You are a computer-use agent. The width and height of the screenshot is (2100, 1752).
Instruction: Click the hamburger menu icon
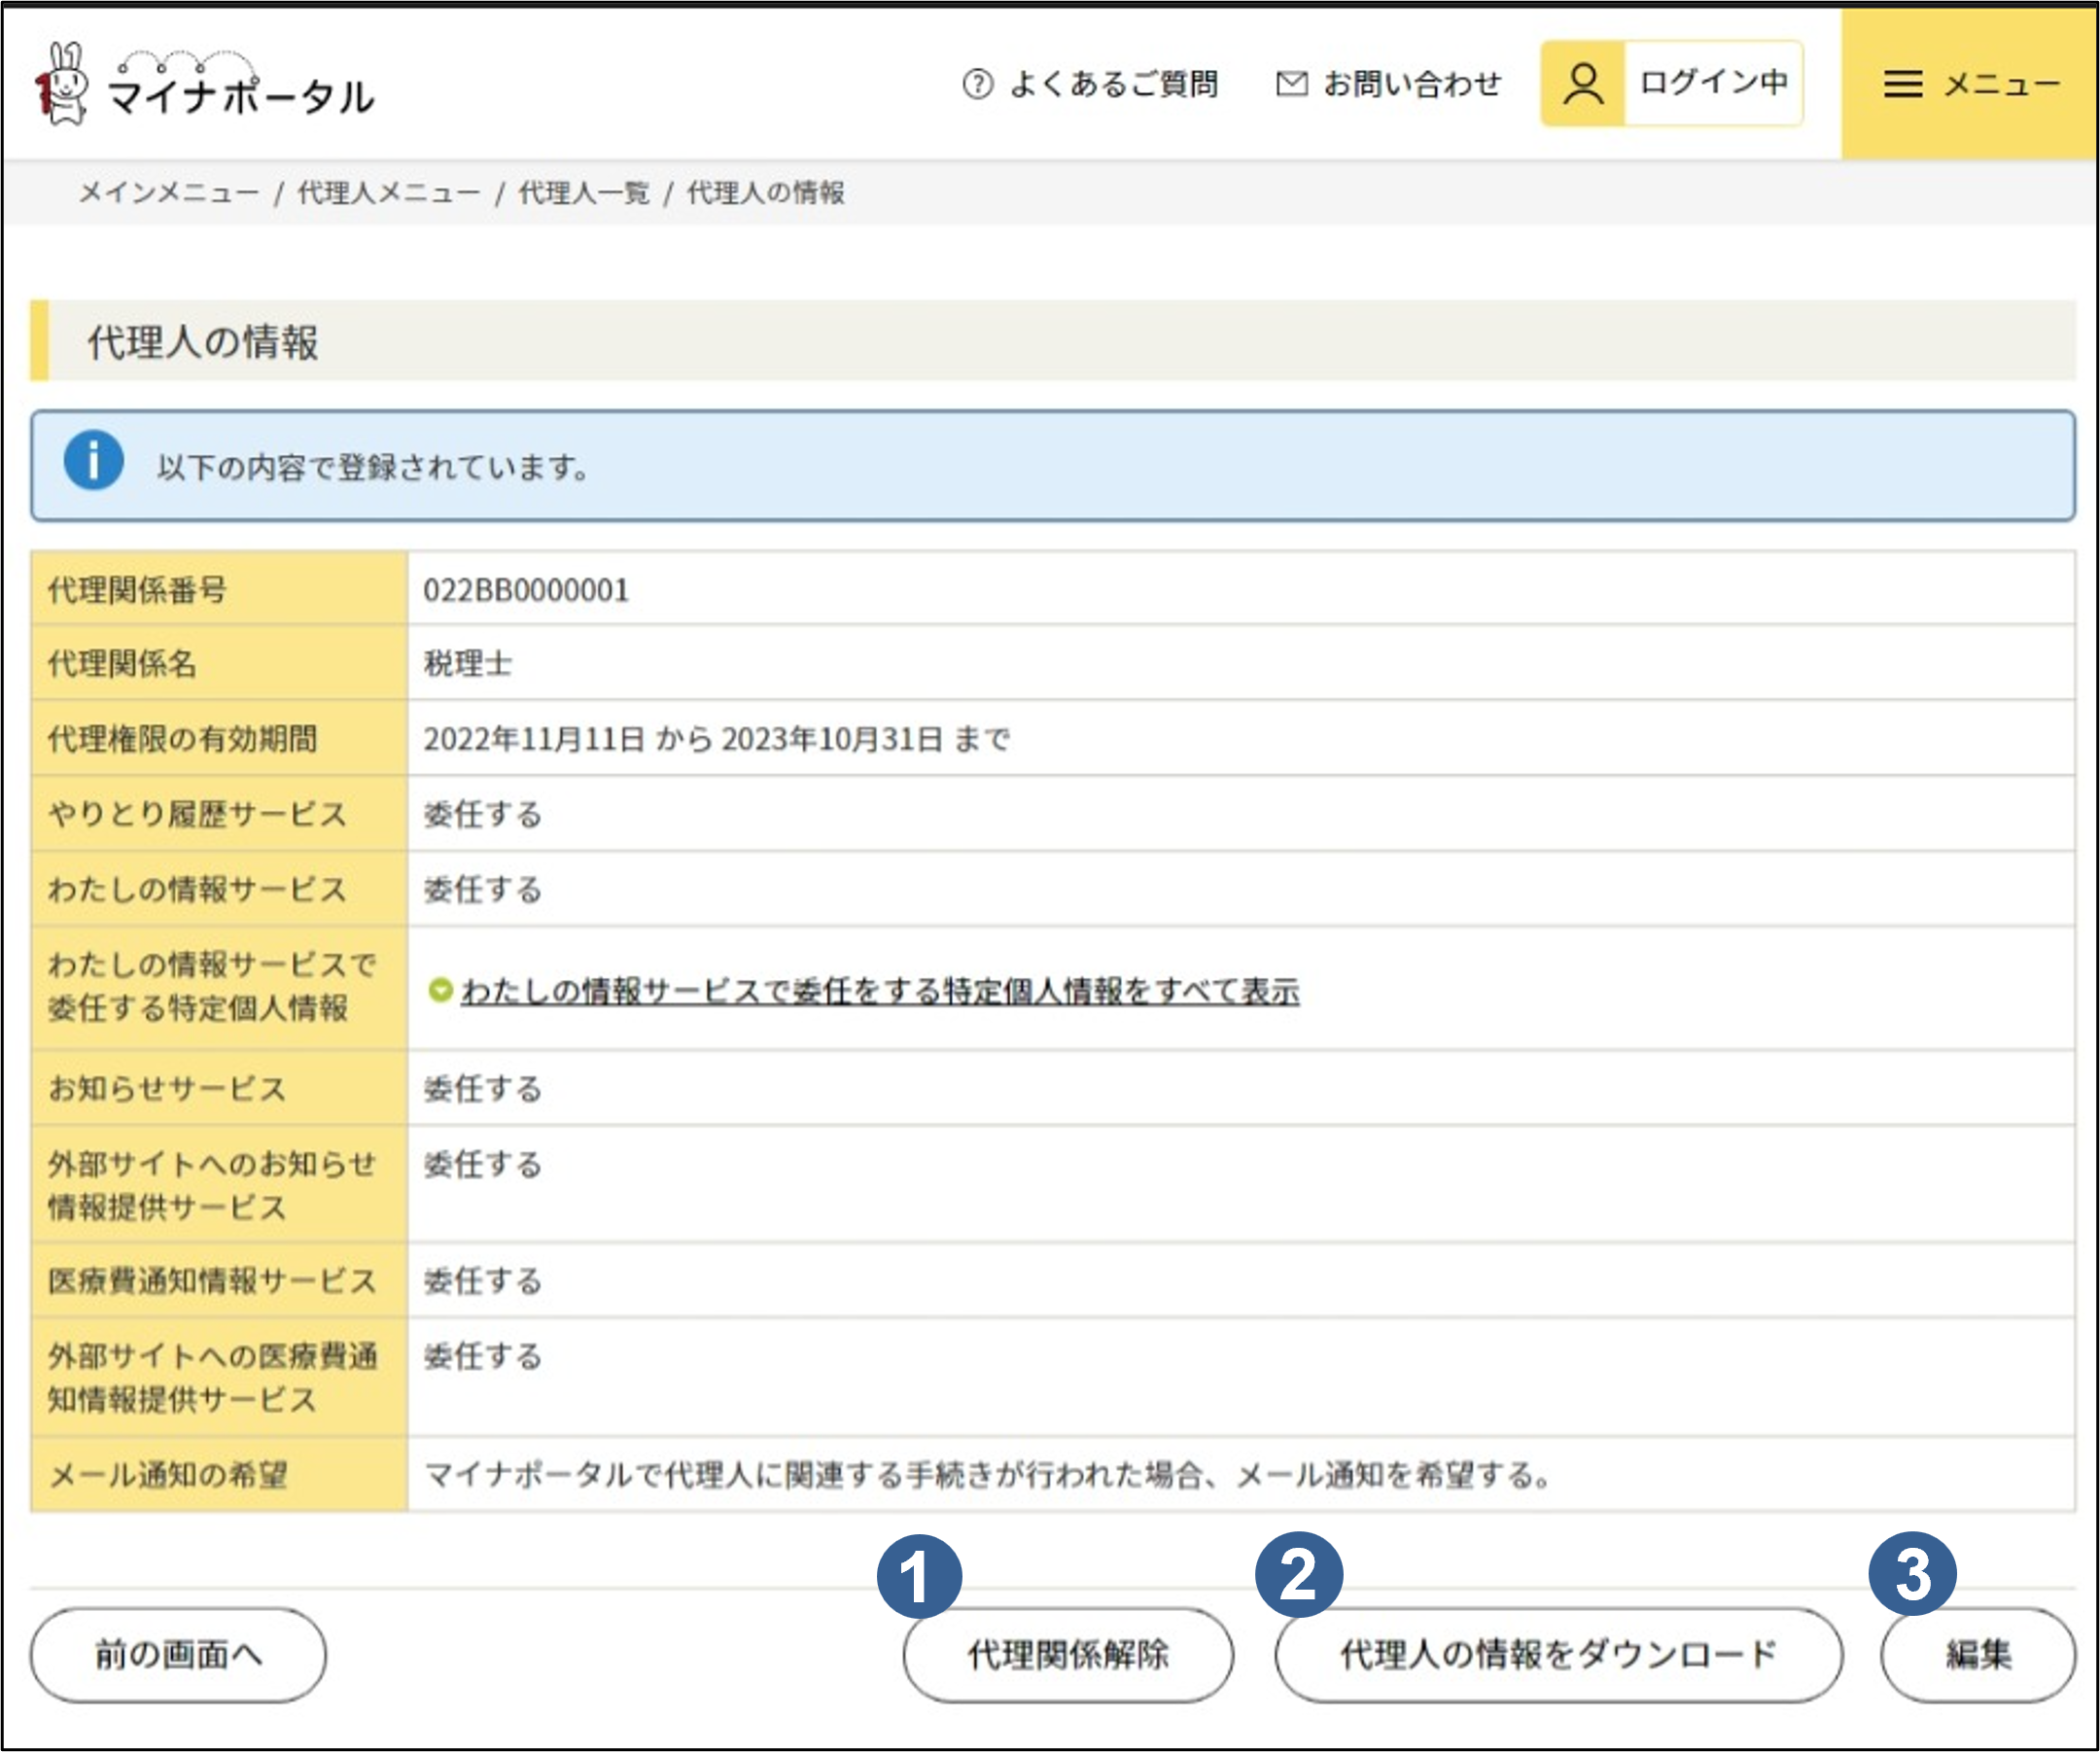coord(1902,84)
